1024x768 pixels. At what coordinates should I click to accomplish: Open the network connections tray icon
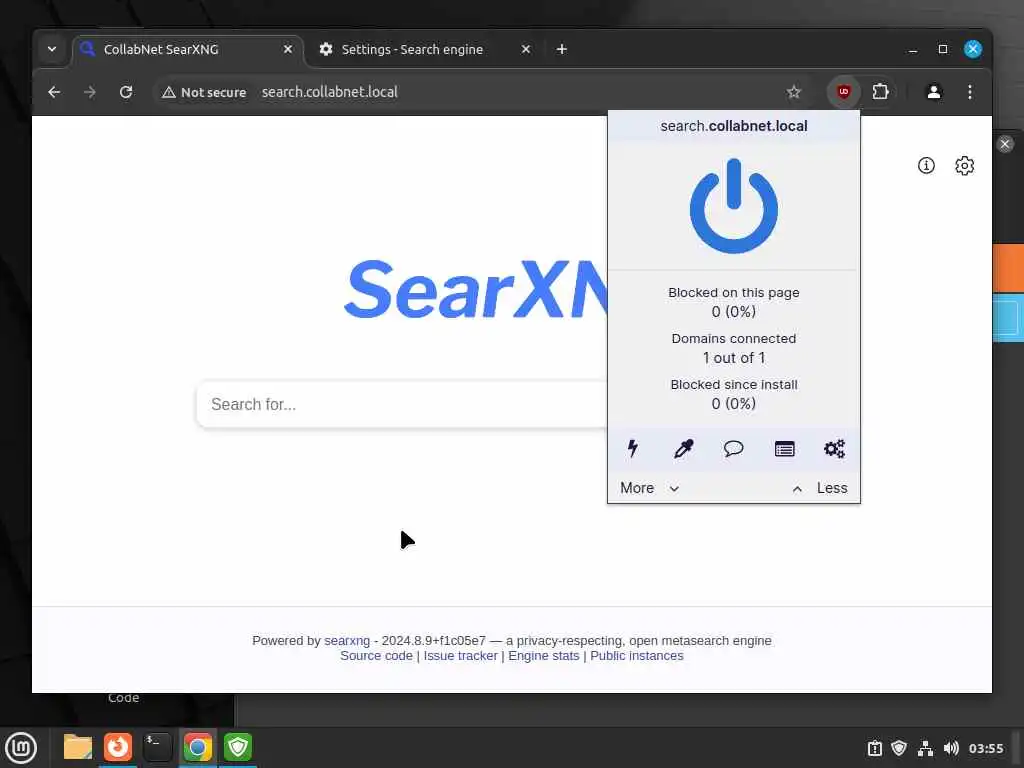(925, 748)
